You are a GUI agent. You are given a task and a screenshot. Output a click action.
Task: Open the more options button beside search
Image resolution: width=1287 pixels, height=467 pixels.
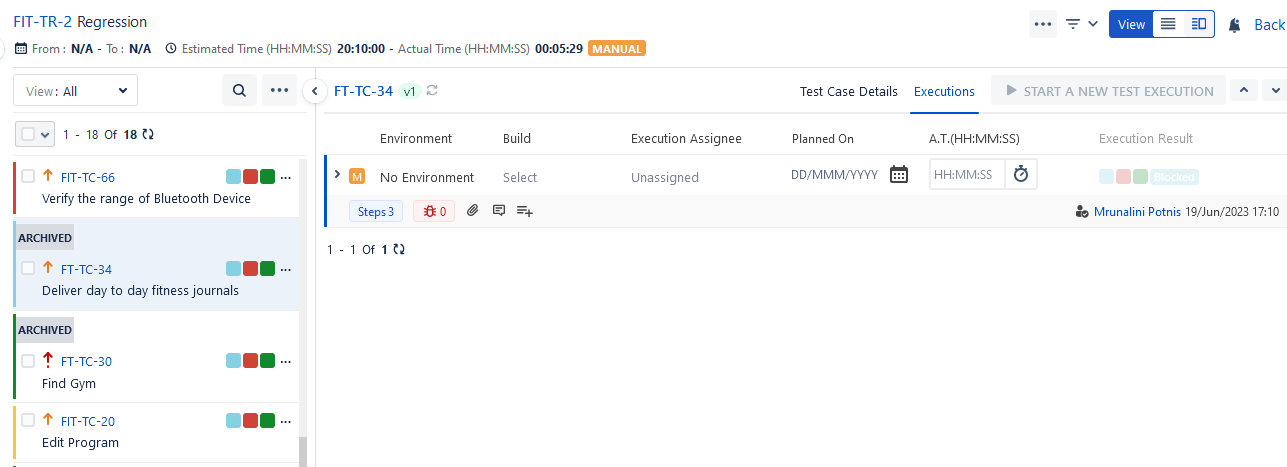280,90
